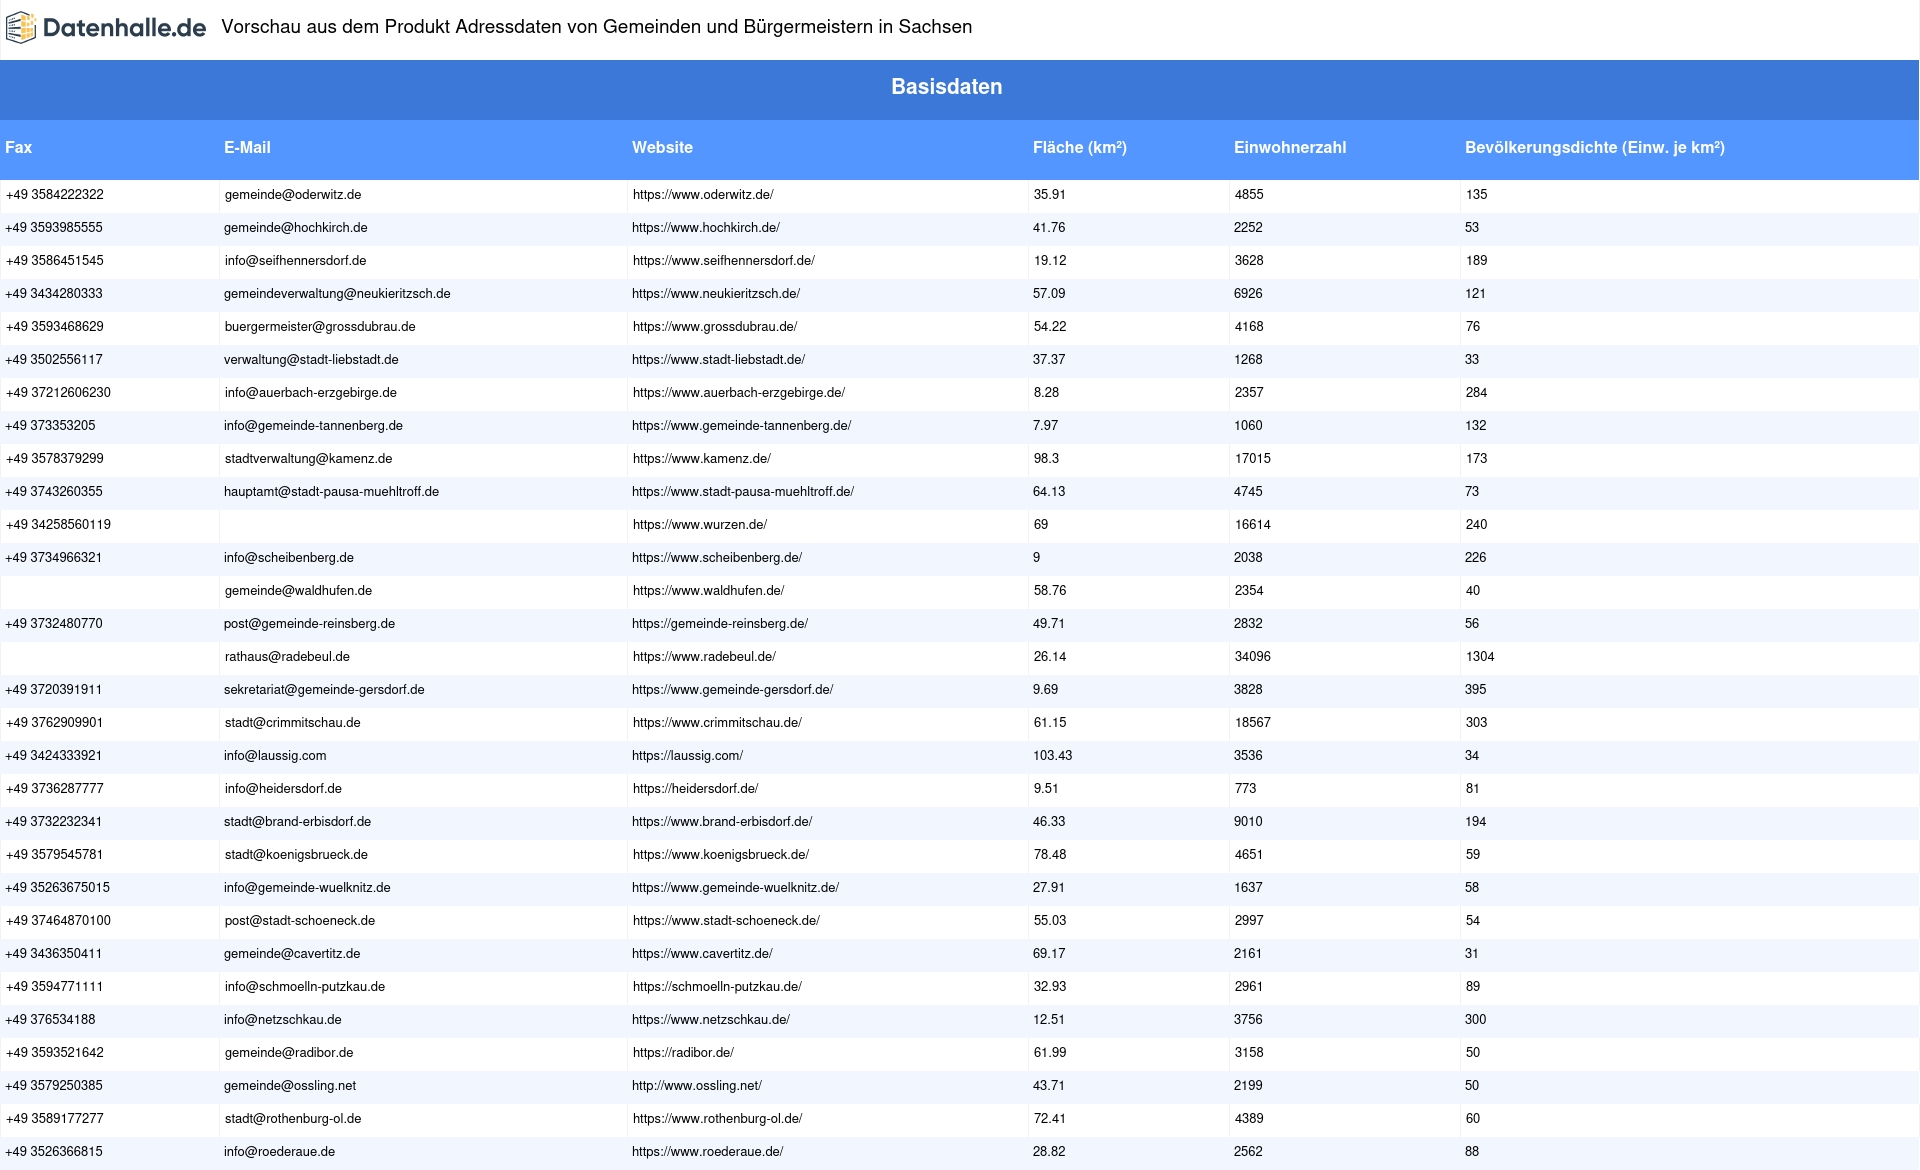Select email info@auerbach-erzgebirge.de
The image size is (1920, 1170).
[x=311, y=393]
